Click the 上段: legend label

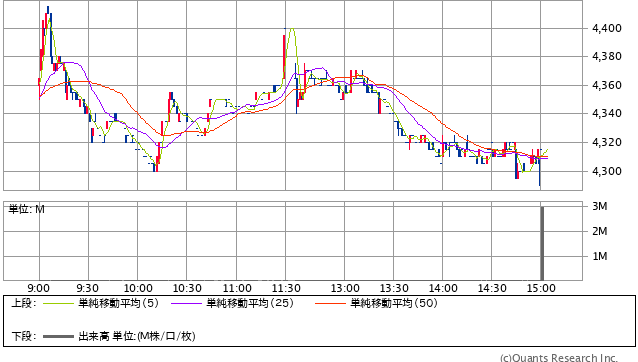24,303
